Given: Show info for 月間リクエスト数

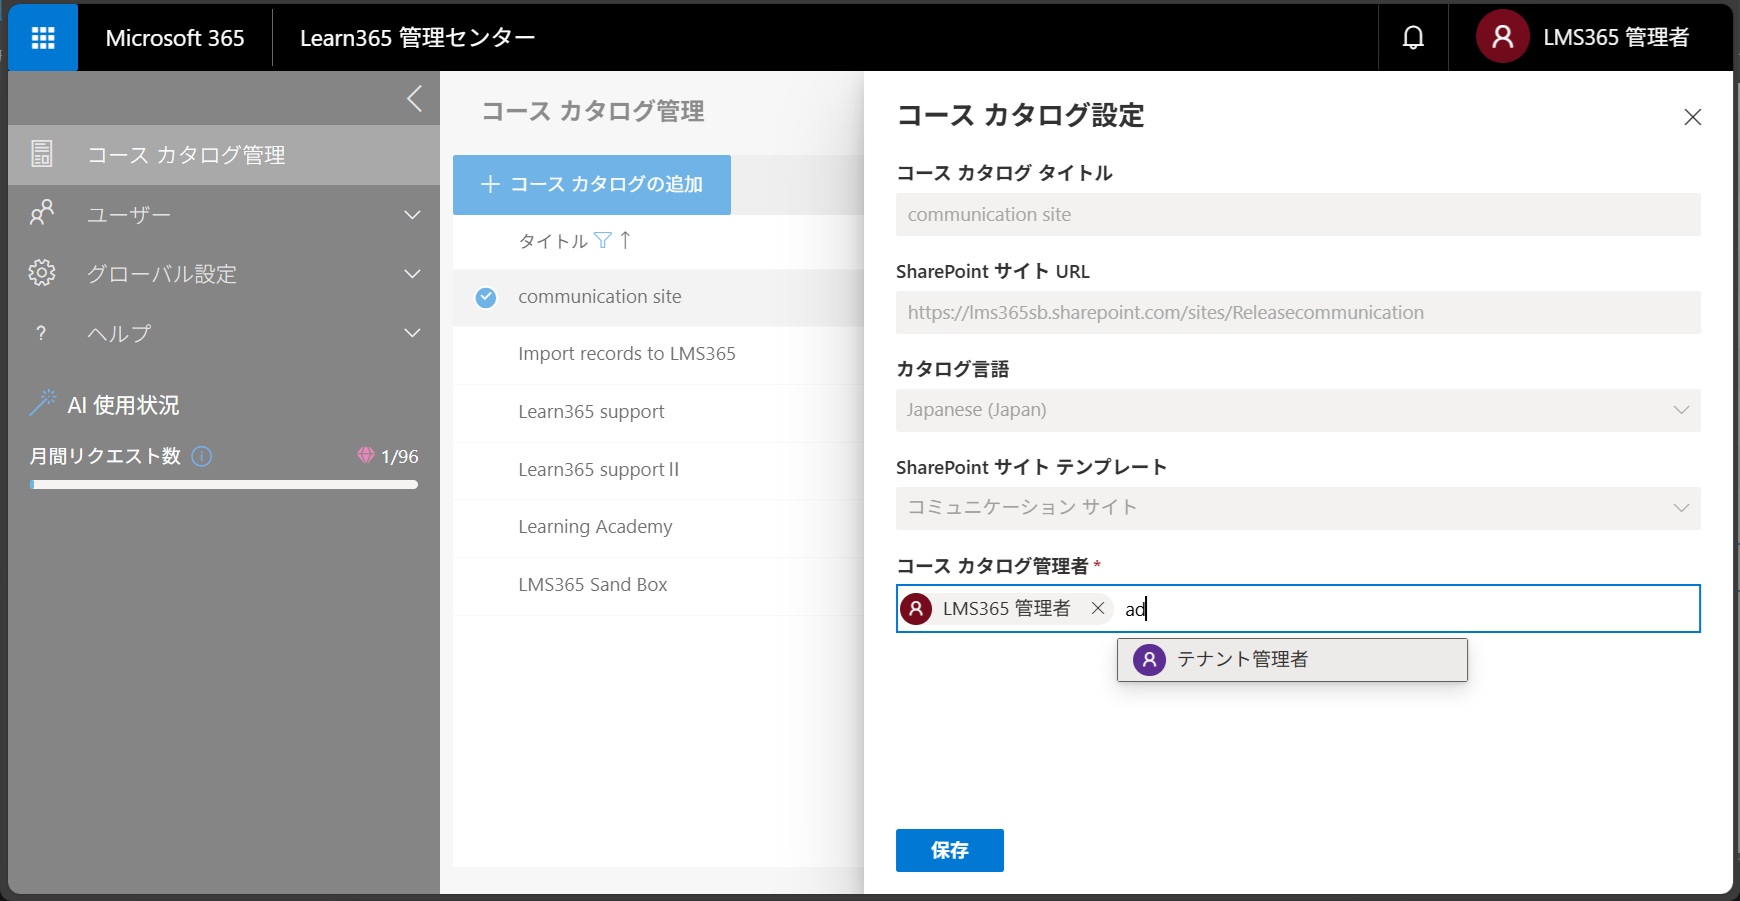Looking at the screenshot, I should click(202, 456).
